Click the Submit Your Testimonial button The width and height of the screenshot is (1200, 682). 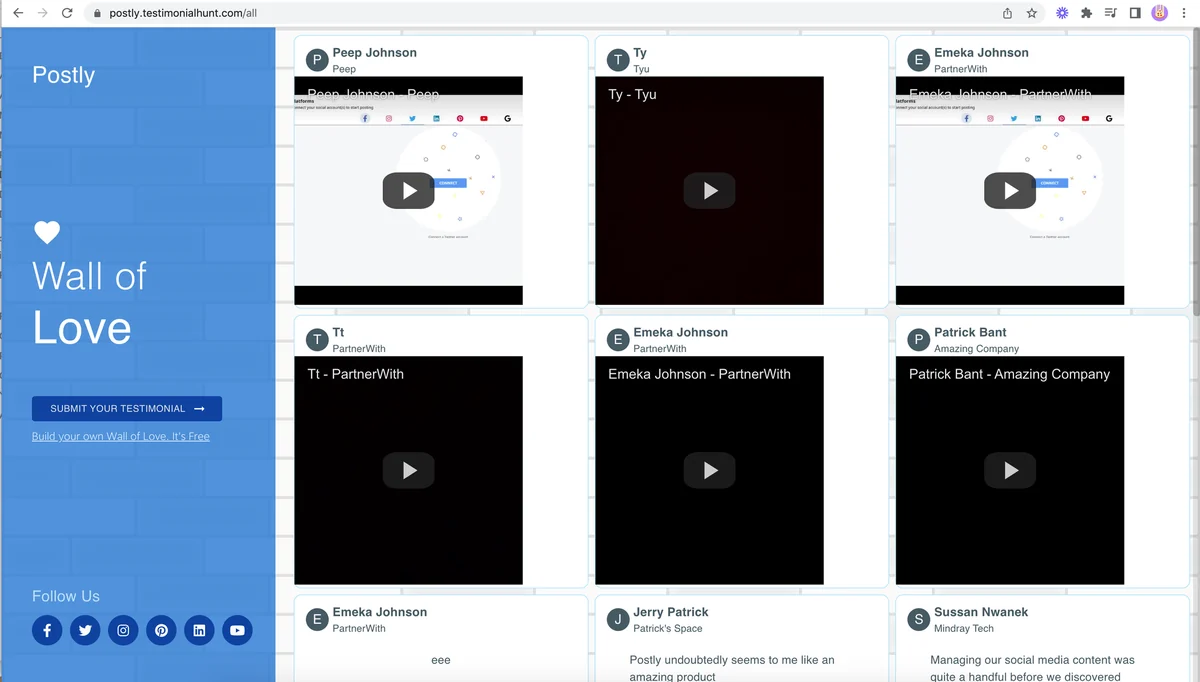point(127,409)
